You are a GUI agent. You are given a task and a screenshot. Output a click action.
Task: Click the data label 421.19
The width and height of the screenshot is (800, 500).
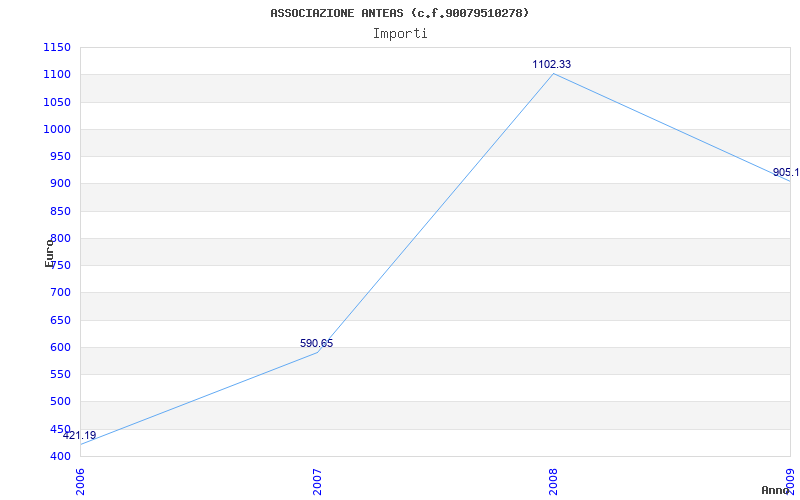[x=80, y=435]
